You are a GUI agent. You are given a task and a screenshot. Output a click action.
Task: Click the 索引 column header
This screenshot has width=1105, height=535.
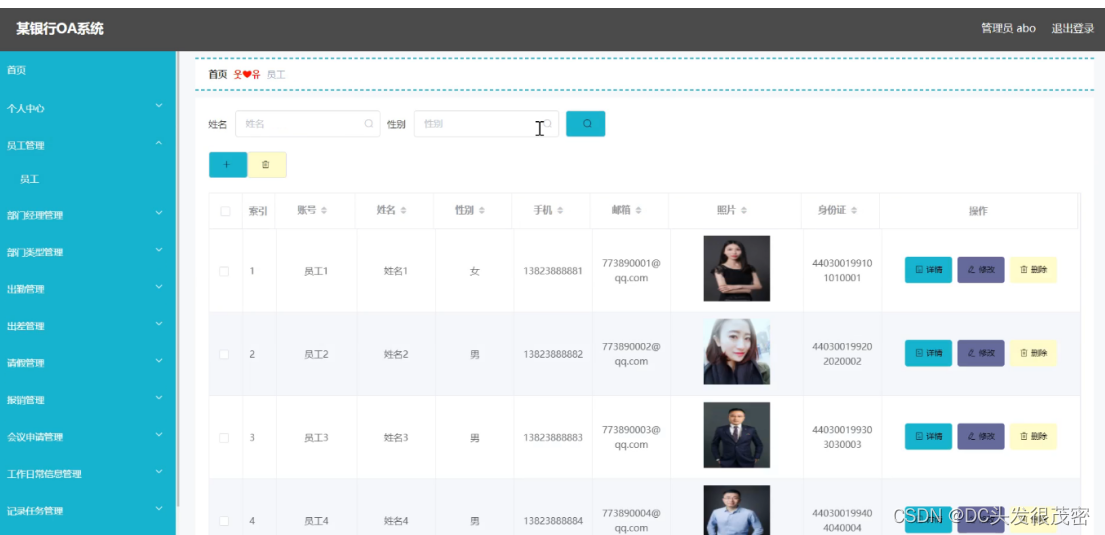[x=258, y=211]
